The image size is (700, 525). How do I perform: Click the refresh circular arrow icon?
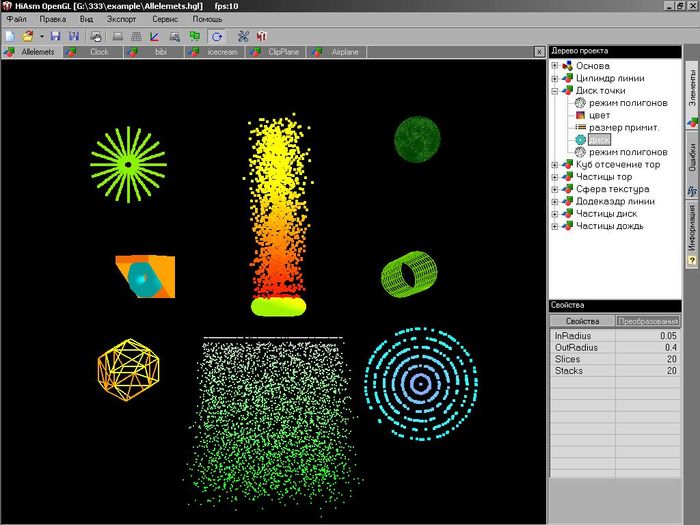coord(216,37)
